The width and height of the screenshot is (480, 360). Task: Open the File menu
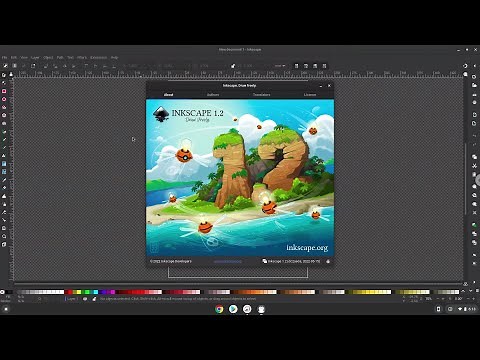(4, 58)
